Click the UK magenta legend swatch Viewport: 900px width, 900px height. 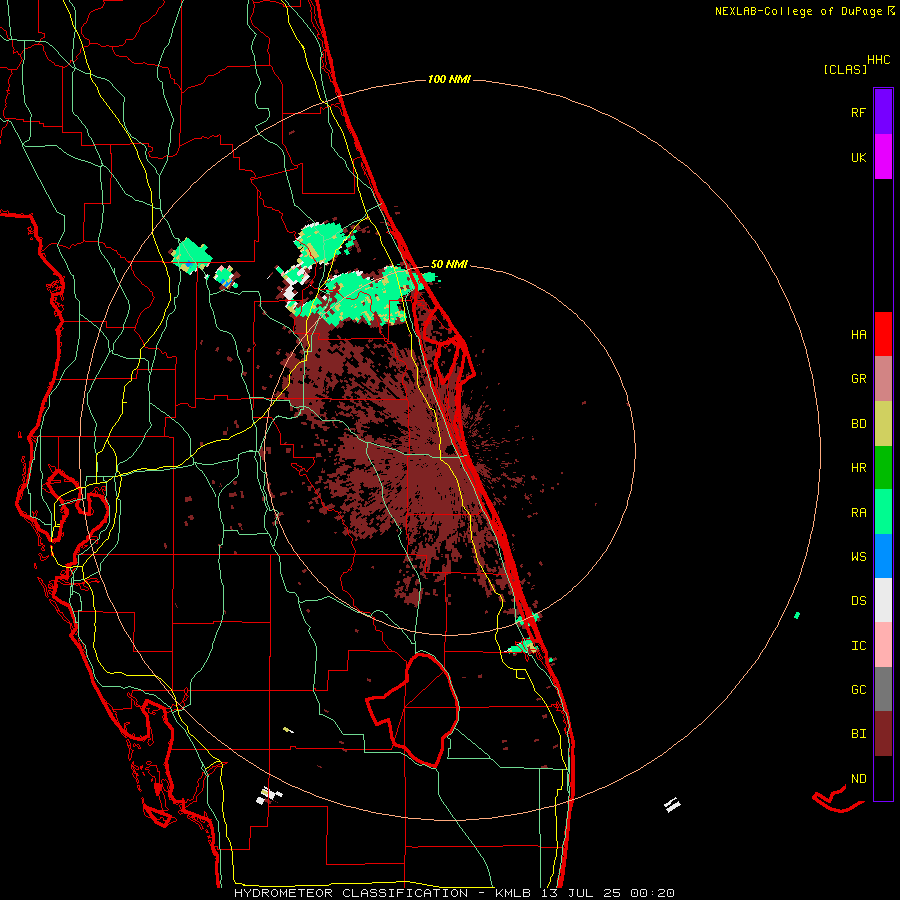click(x=883, y=157)
